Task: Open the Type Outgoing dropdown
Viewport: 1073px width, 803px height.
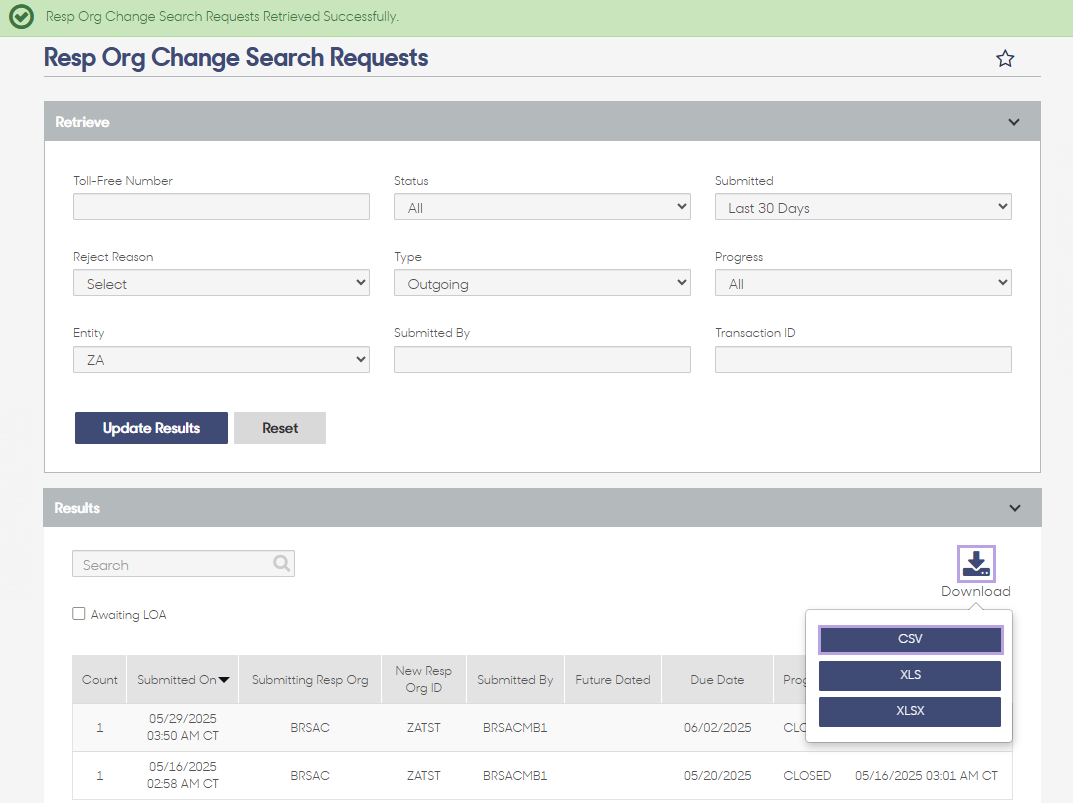Action: tap(542, 283)
